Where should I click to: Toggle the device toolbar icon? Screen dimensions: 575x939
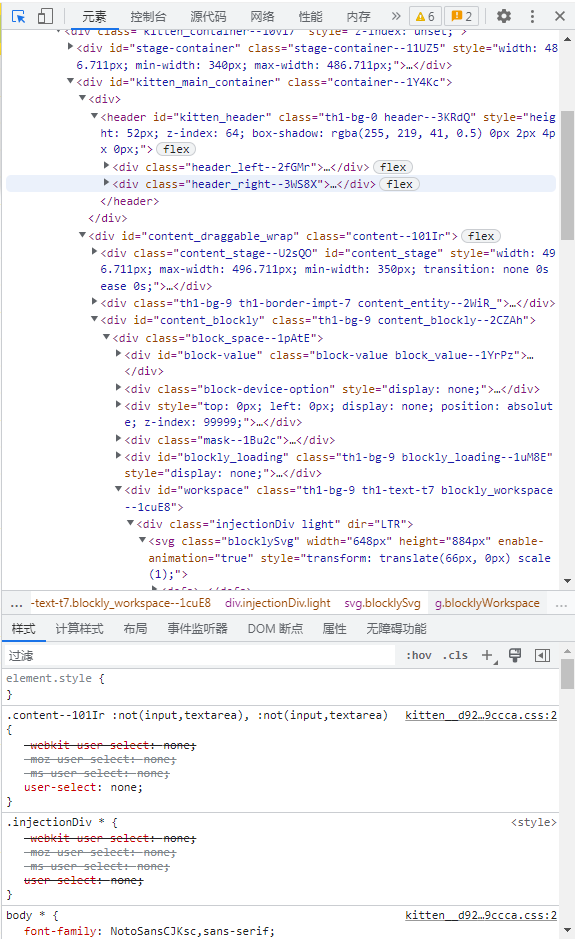coord(46,16)
